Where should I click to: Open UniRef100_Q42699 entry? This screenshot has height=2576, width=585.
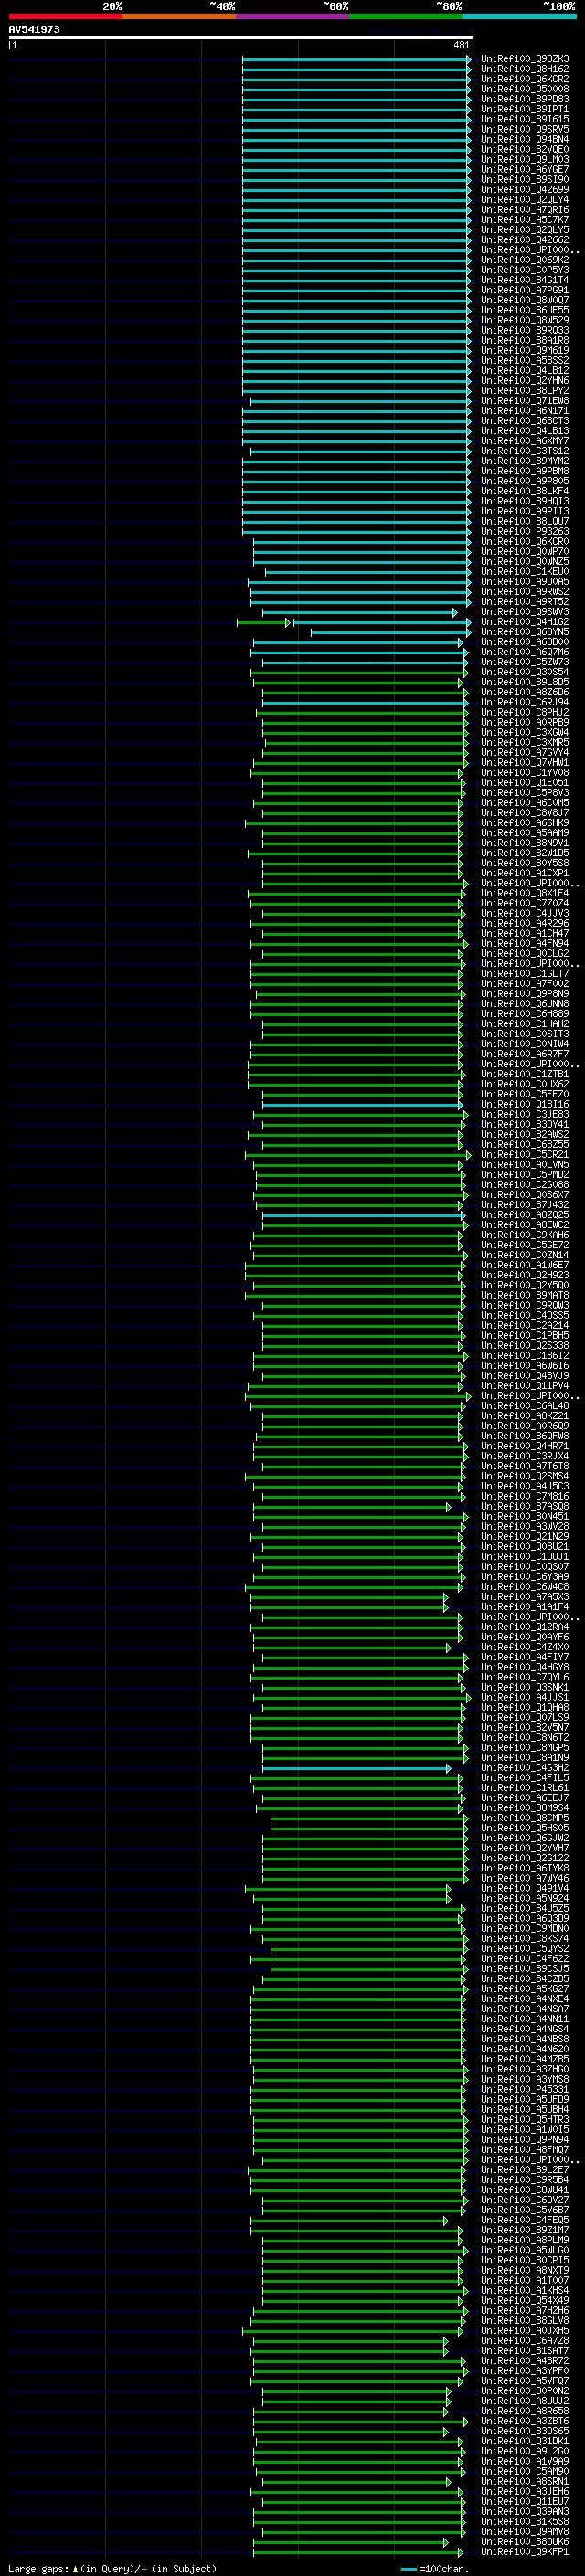click(524, 189)
